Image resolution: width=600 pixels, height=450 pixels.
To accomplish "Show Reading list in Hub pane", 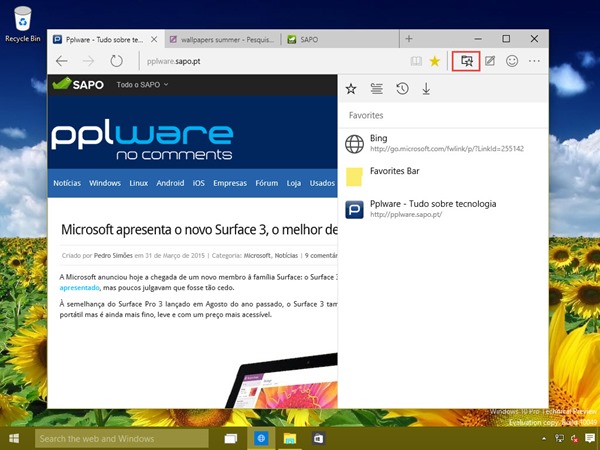I will coord(377,89).
